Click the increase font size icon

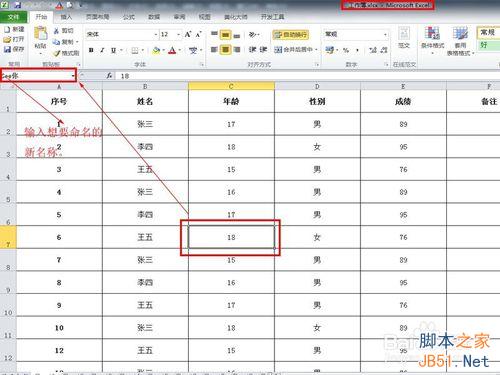click(x=188, y=34)
